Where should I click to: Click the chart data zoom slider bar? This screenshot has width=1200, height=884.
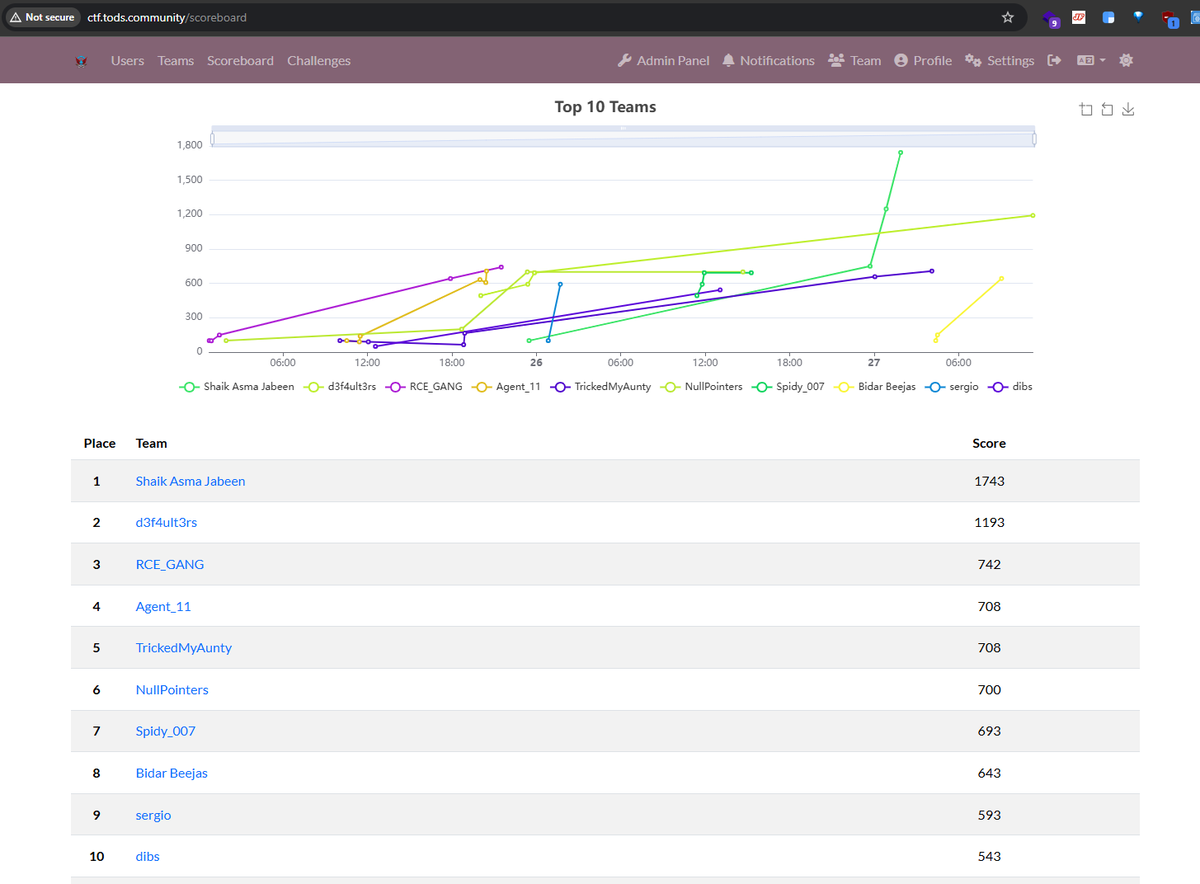pos(623,137)
